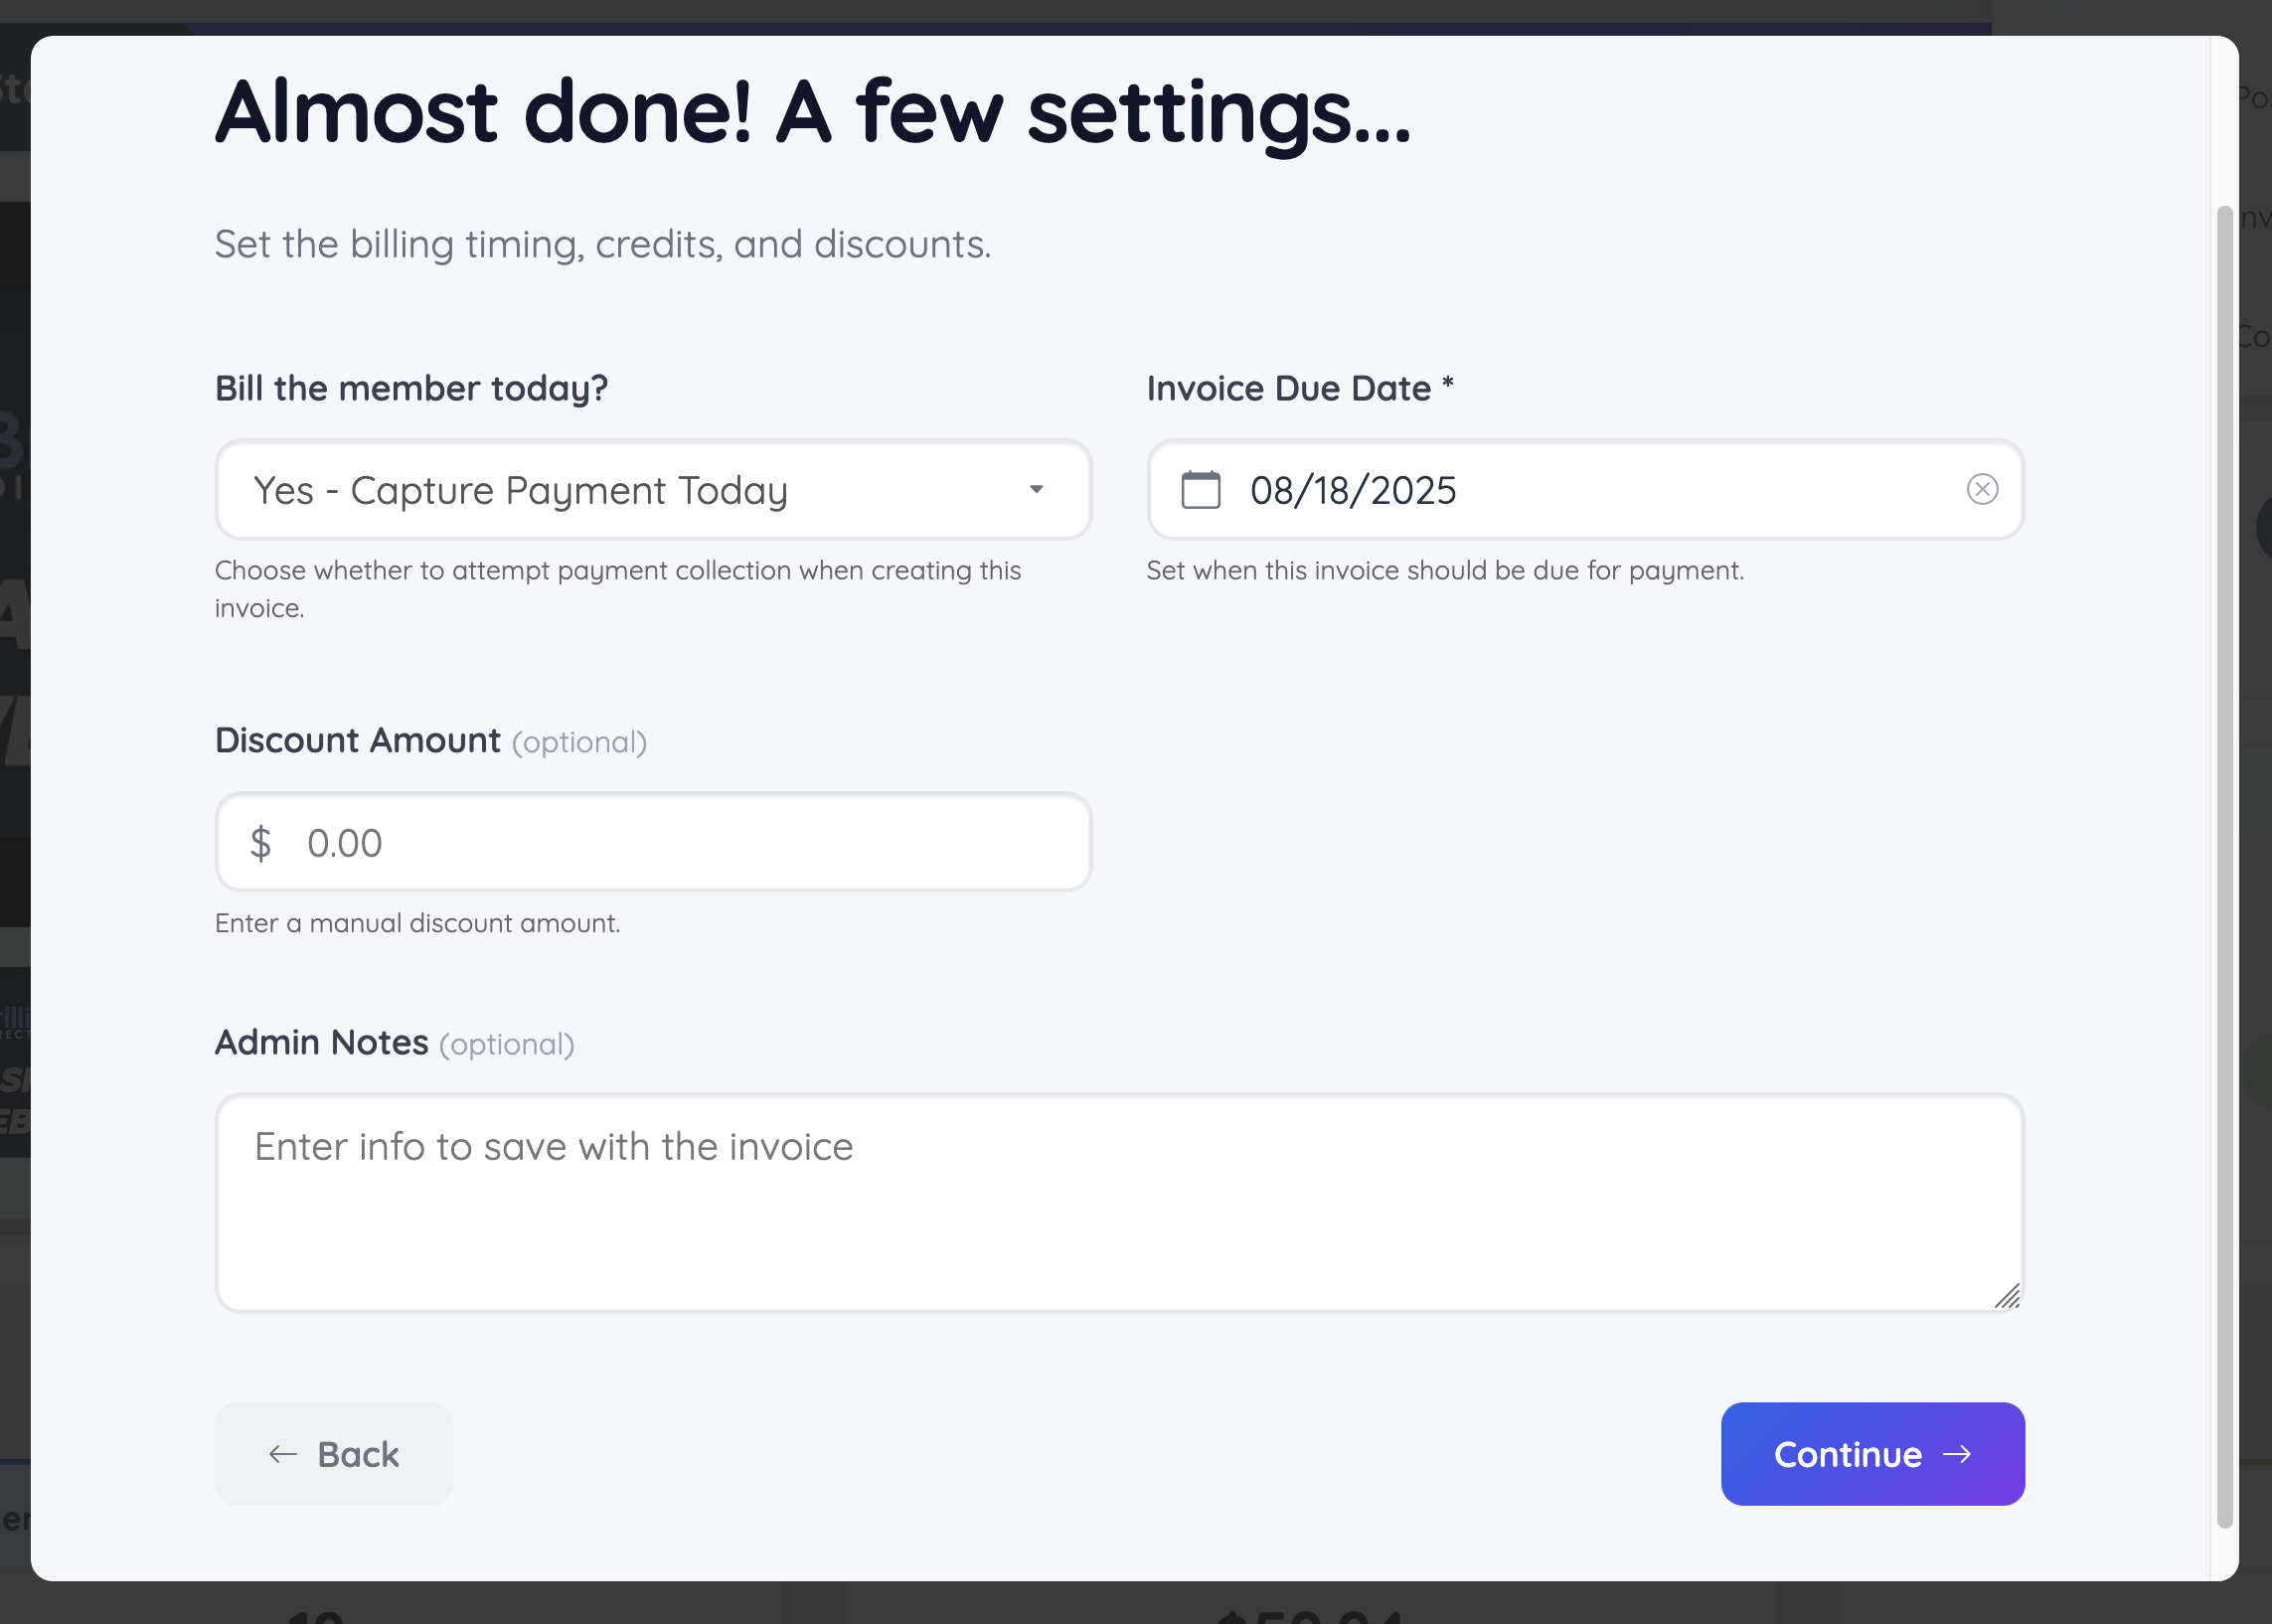Image resolution: width=2272 pixels, height=1624 pixels.
Task: Click the right arrow icon on Continue
Action: click(x=1957, y=1454)
